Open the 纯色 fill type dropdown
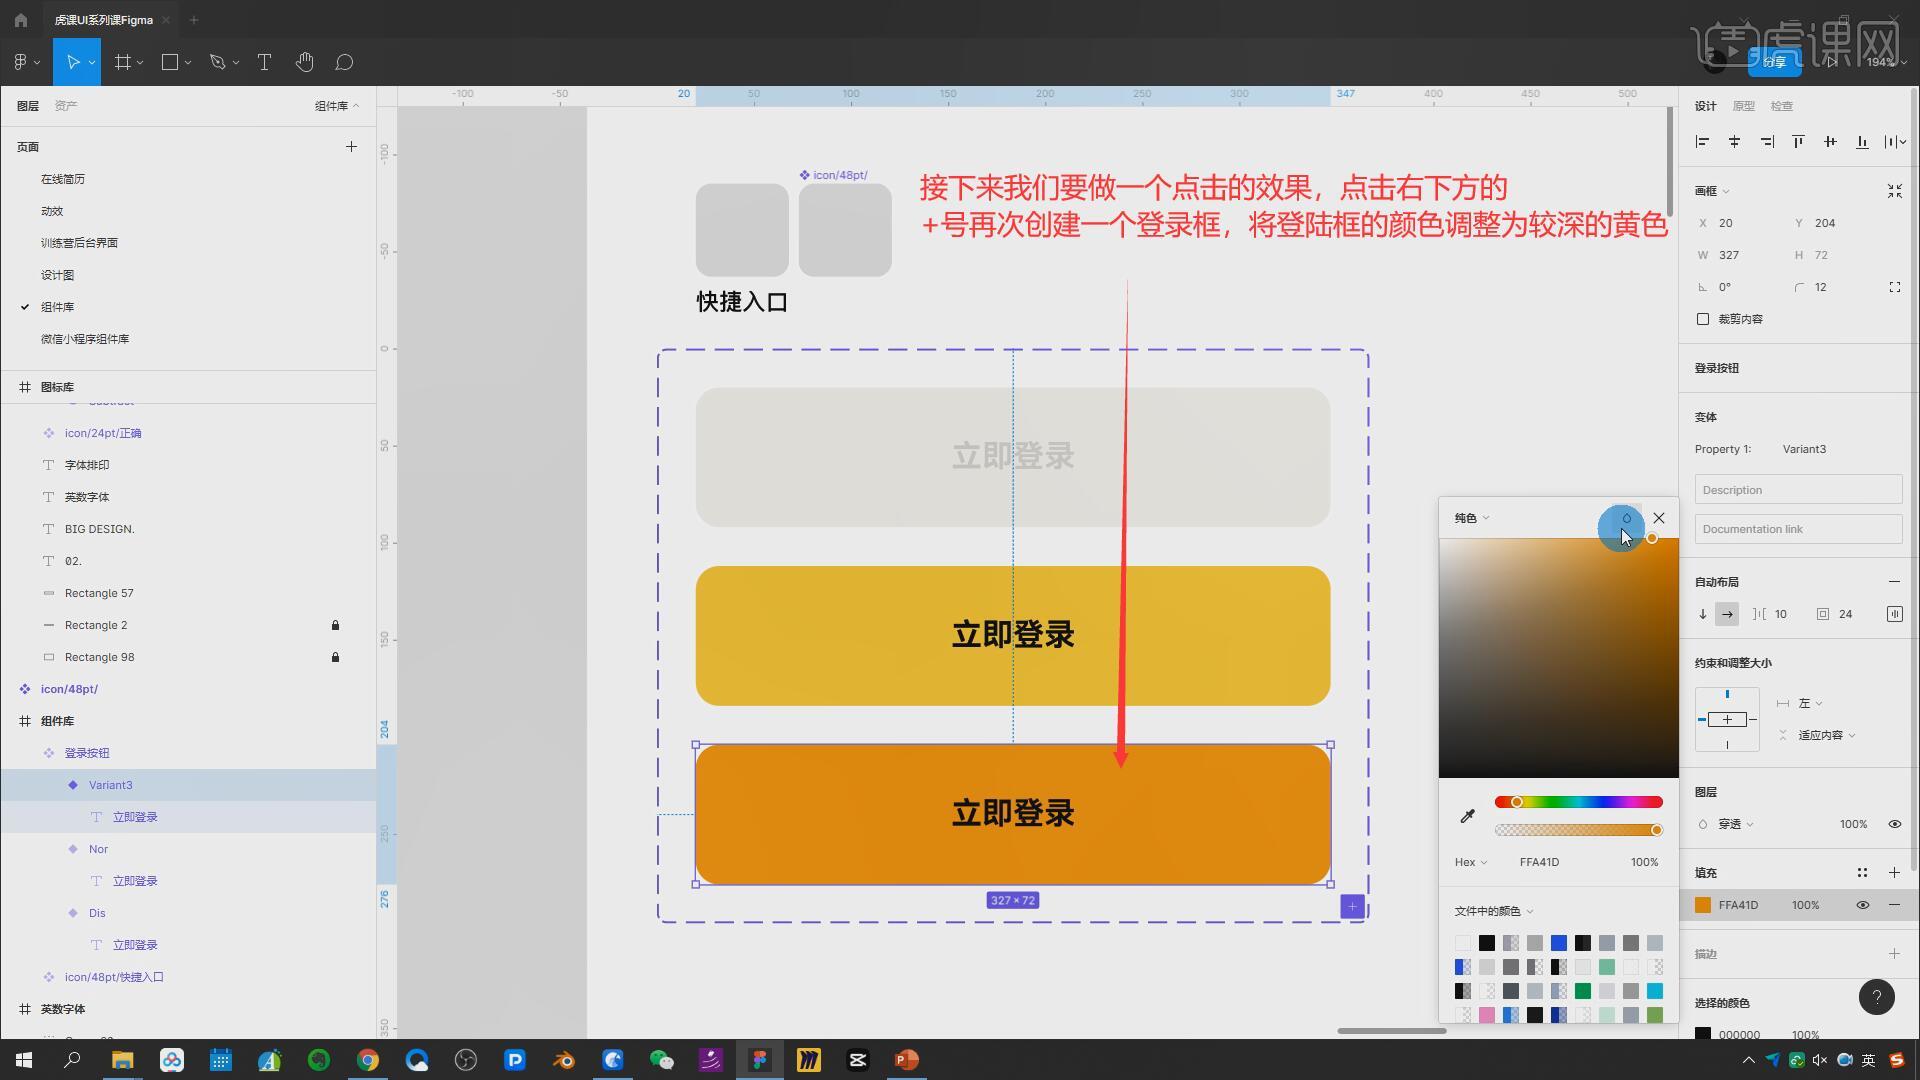Viewport: 1920px width, 1080px height. [1471, 518]
